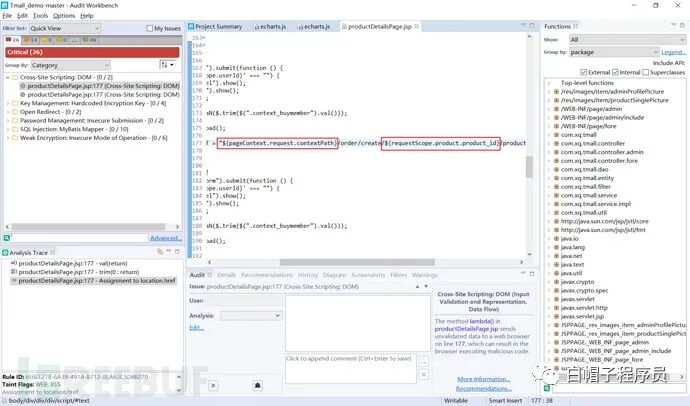This screenshot has width=690, height=406.
Task: Click the lower button beside the comment box
Action: click(423, 374)
